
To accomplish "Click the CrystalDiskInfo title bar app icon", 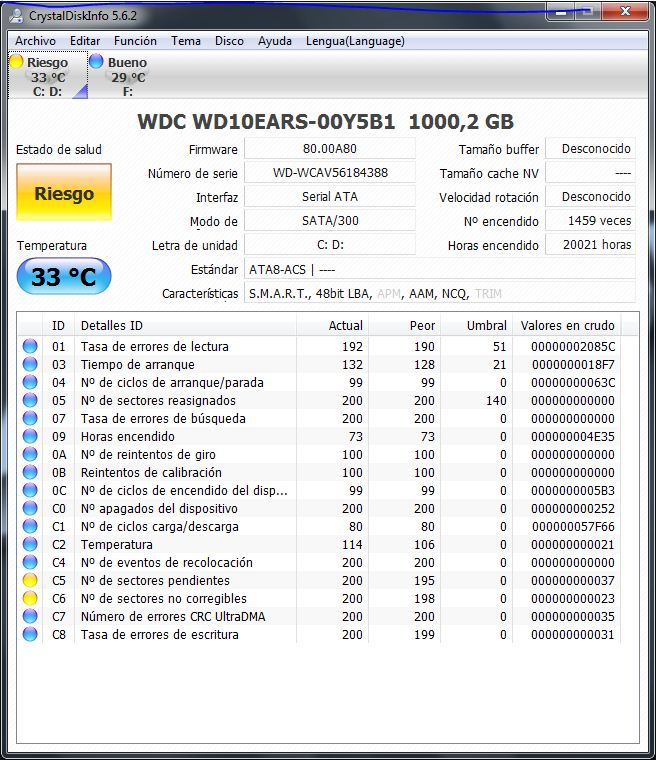I will point(16,16).
